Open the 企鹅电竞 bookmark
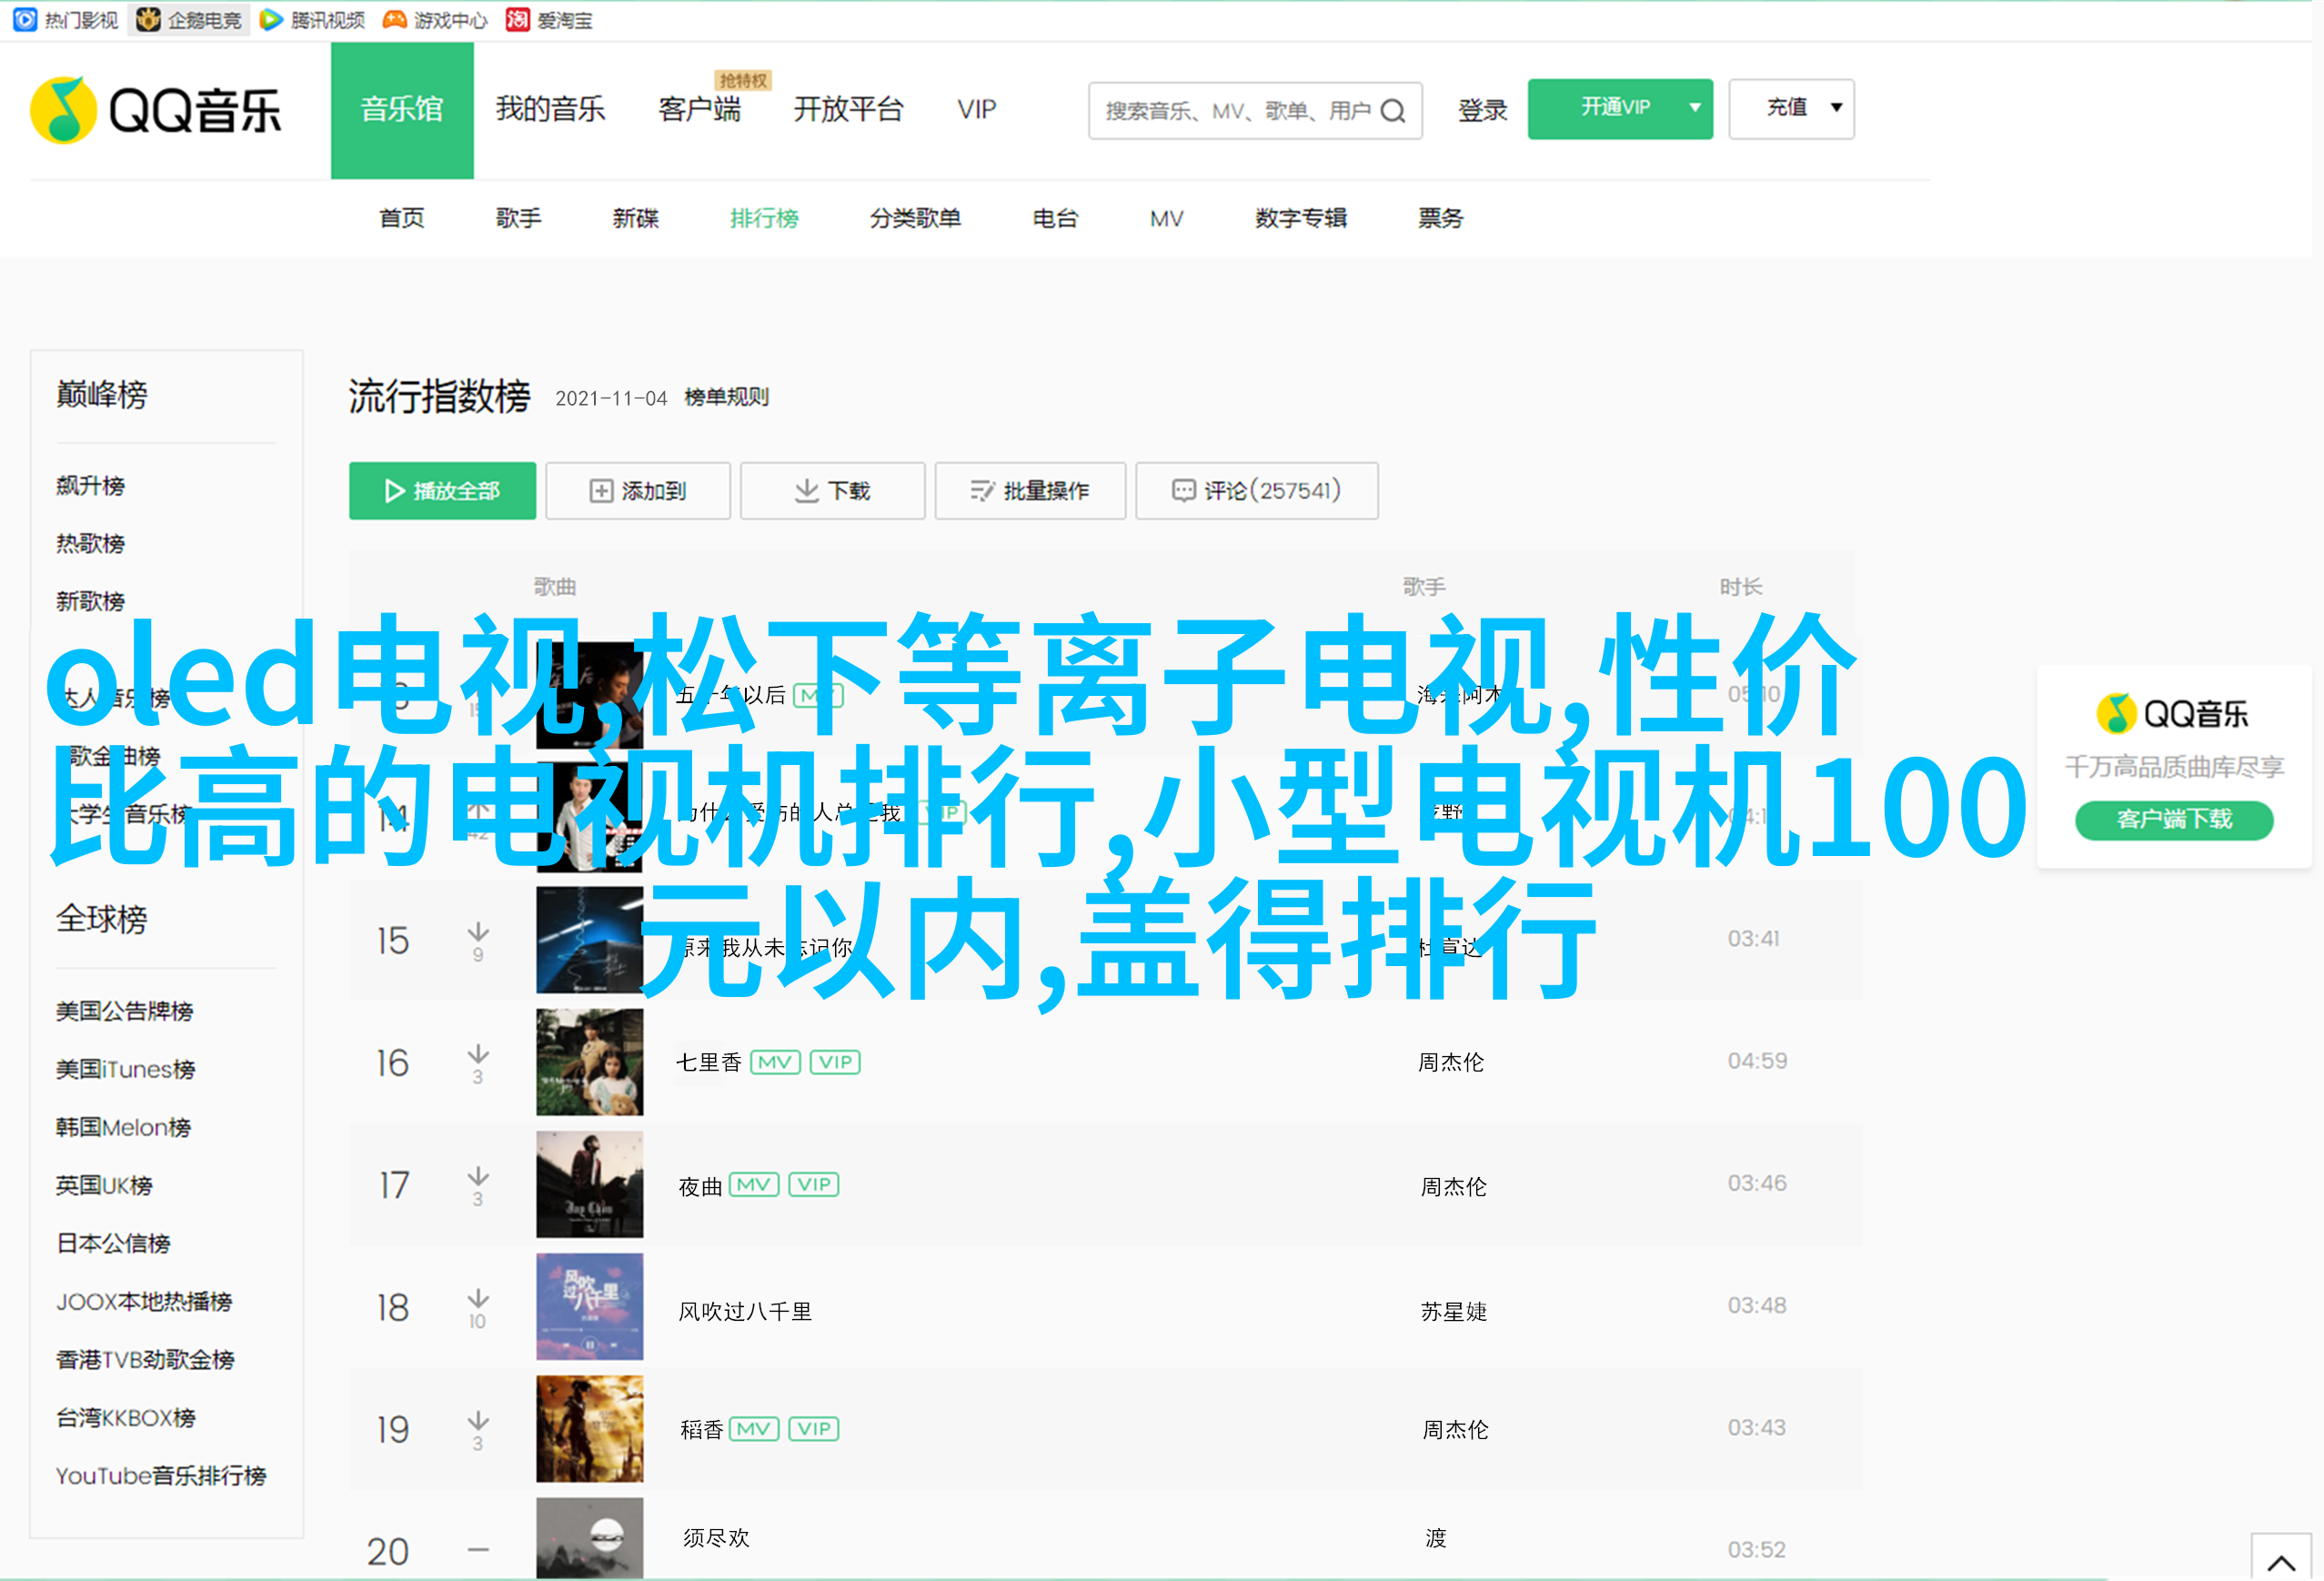Image resolution: width=2324 pixels, height=1581 pixels. 189,19
